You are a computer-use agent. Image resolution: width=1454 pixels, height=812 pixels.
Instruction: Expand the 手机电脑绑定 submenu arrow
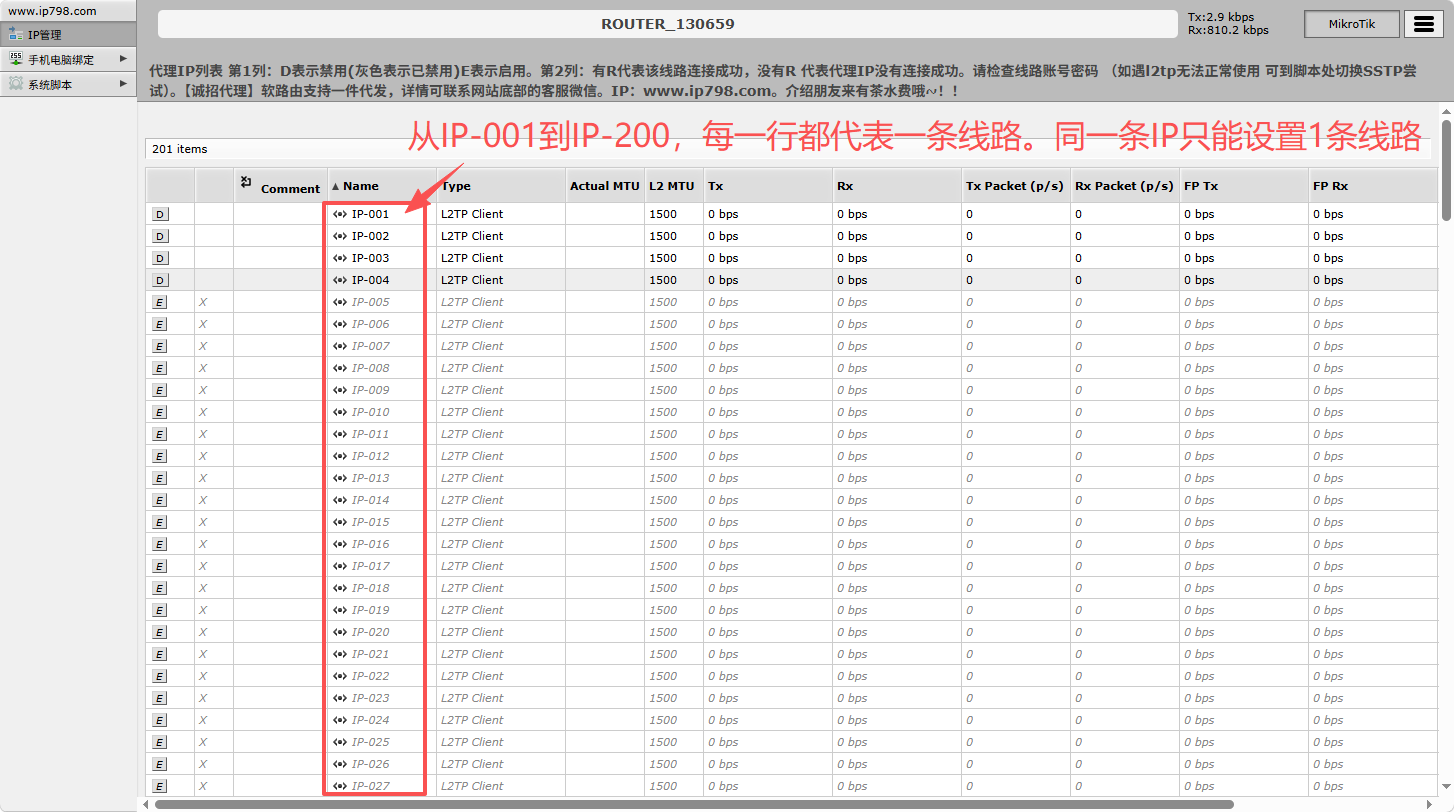pyautogui.click(x=123, y=59)
